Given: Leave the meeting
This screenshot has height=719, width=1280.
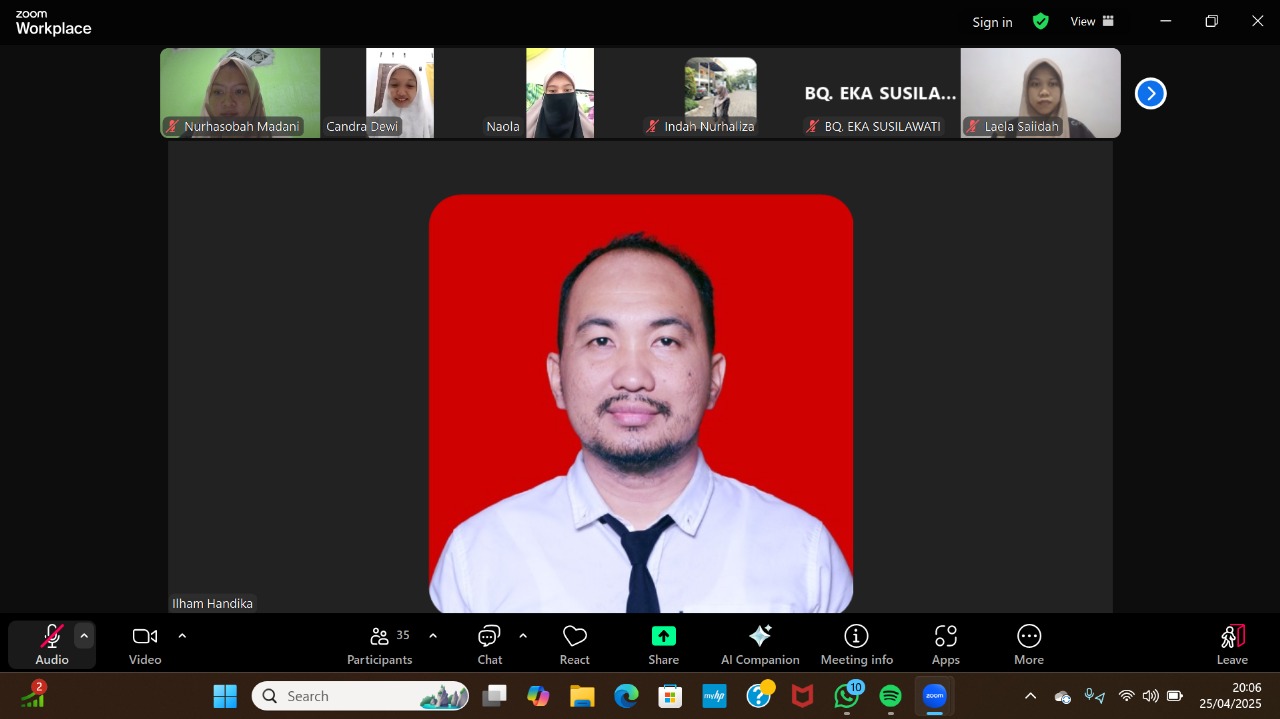Looking at the screenshot, I should [1232, 643].
